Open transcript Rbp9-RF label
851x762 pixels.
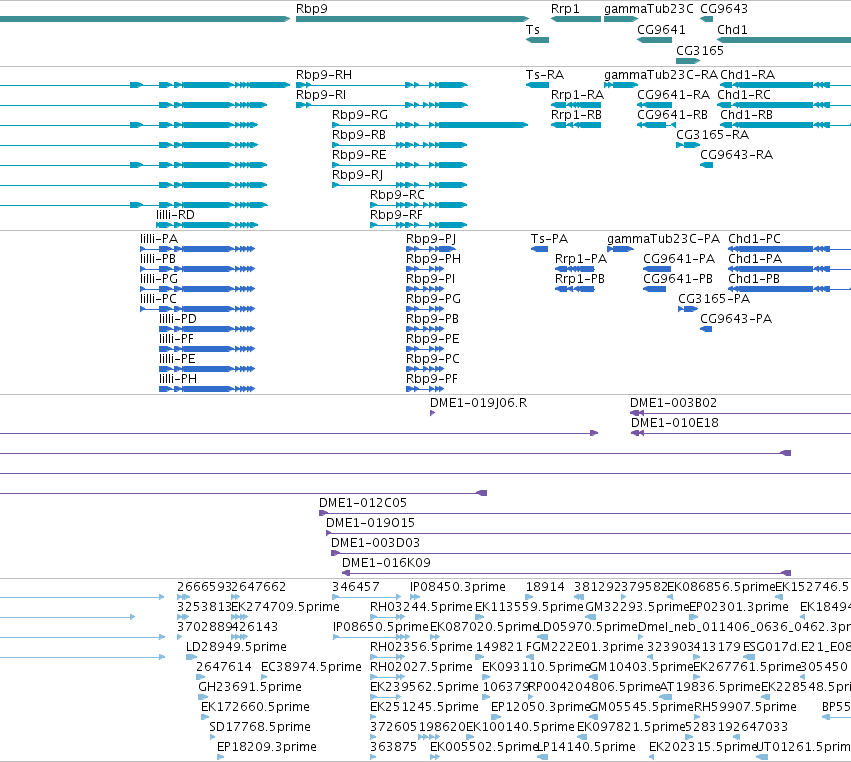396,215
